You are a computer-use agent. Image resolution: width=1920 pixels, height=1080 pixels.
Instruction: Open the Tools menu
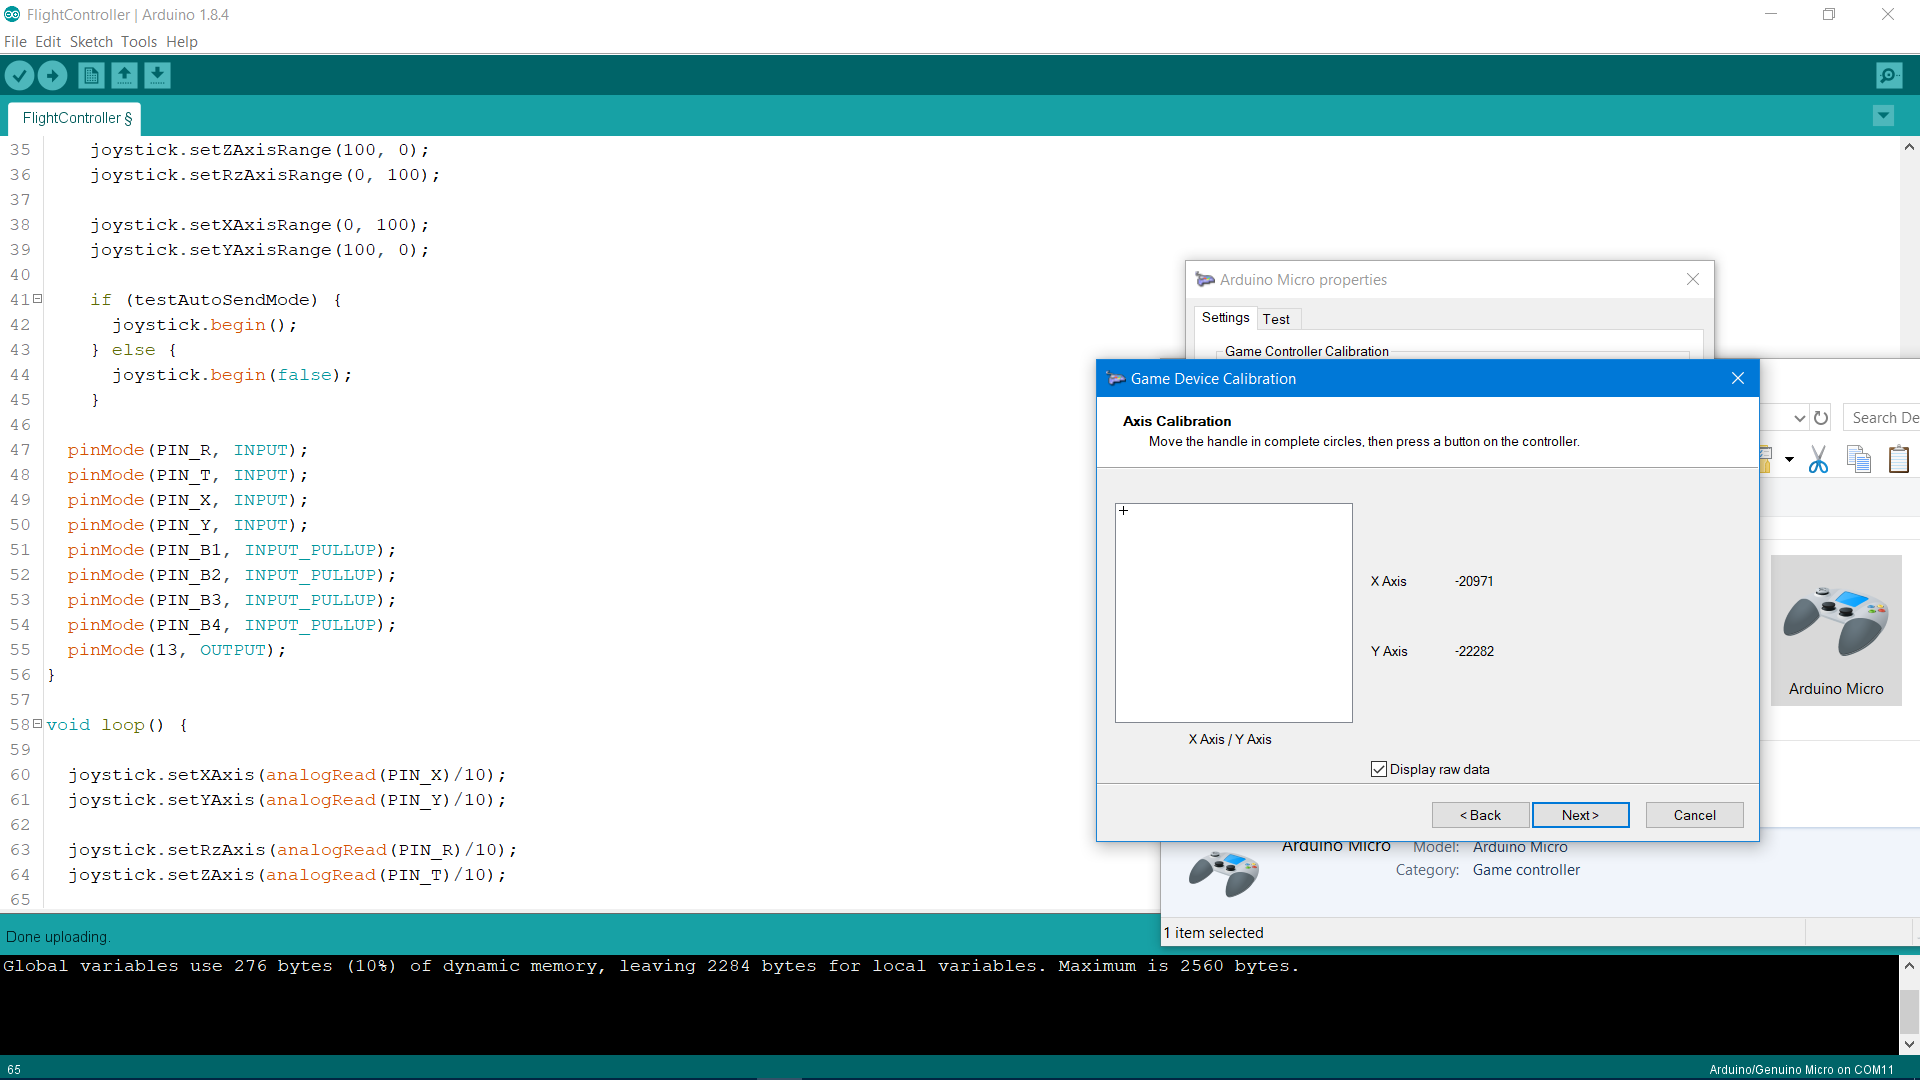[x=138, y=42]
